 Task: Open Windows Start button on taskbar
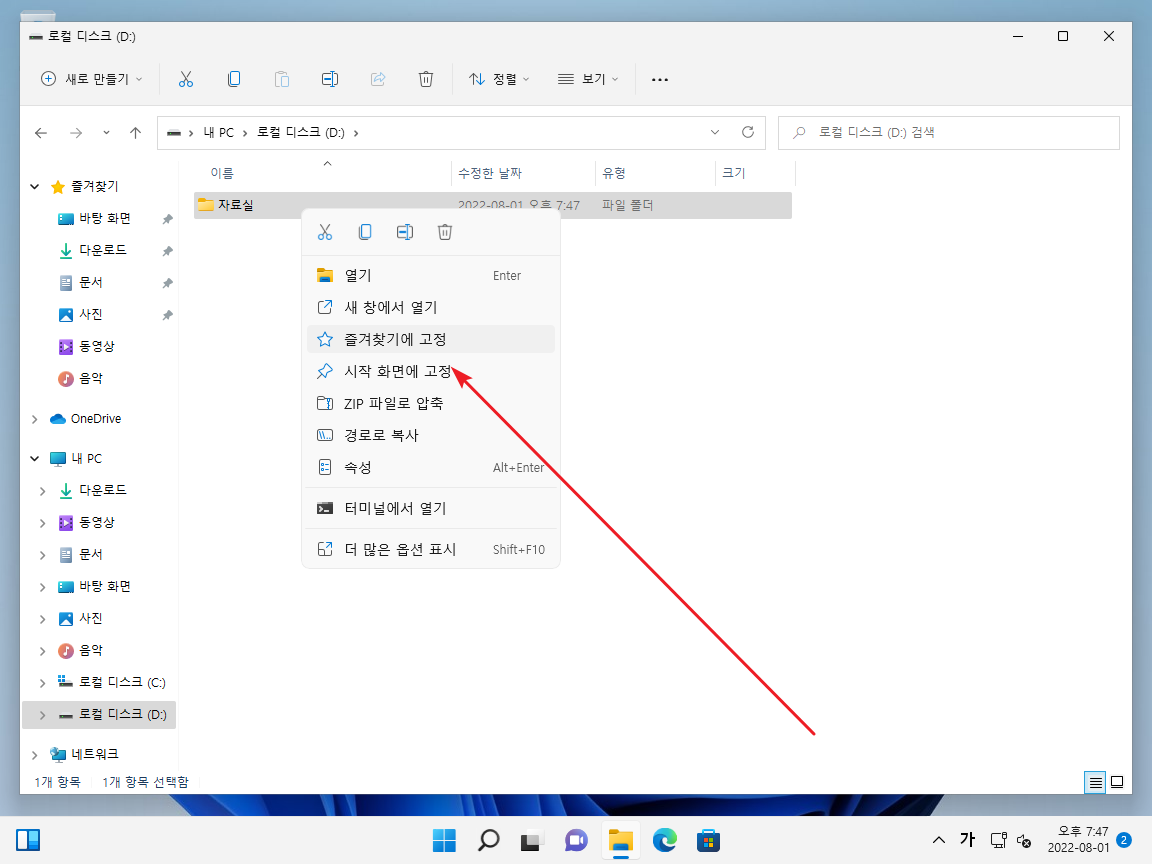point(444,840)
